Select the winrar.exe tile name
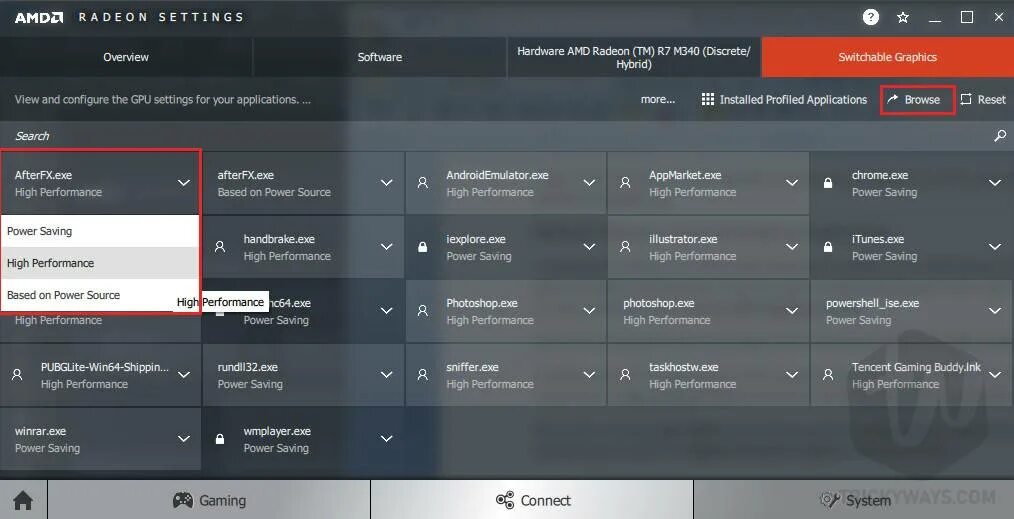 [x=40, y=431]
